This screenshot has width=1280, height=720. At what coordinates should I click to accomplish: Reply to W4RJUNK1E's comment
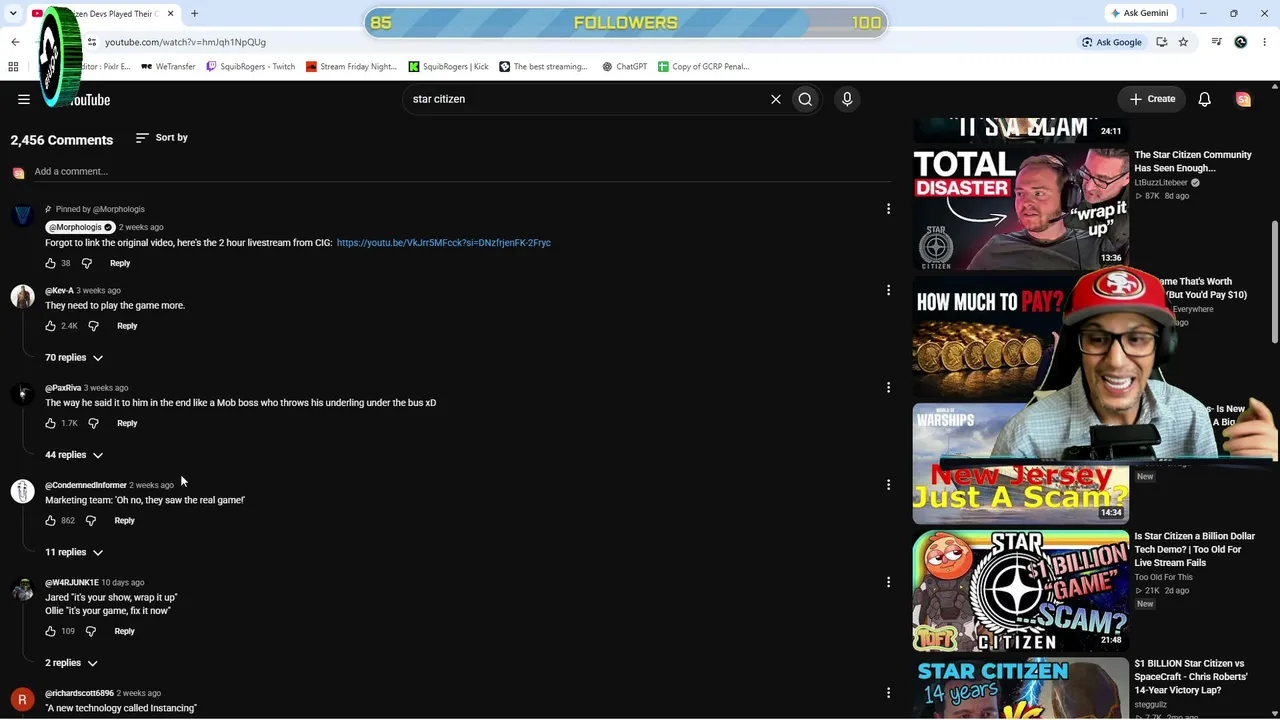coord(124,632)
